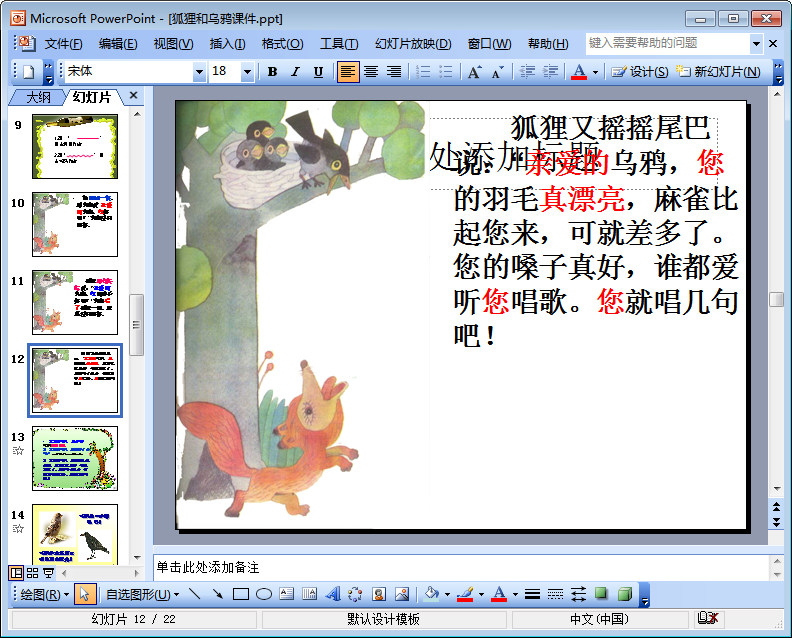
Task: Open the 窗口(W) menu
Action: (489, 44)
